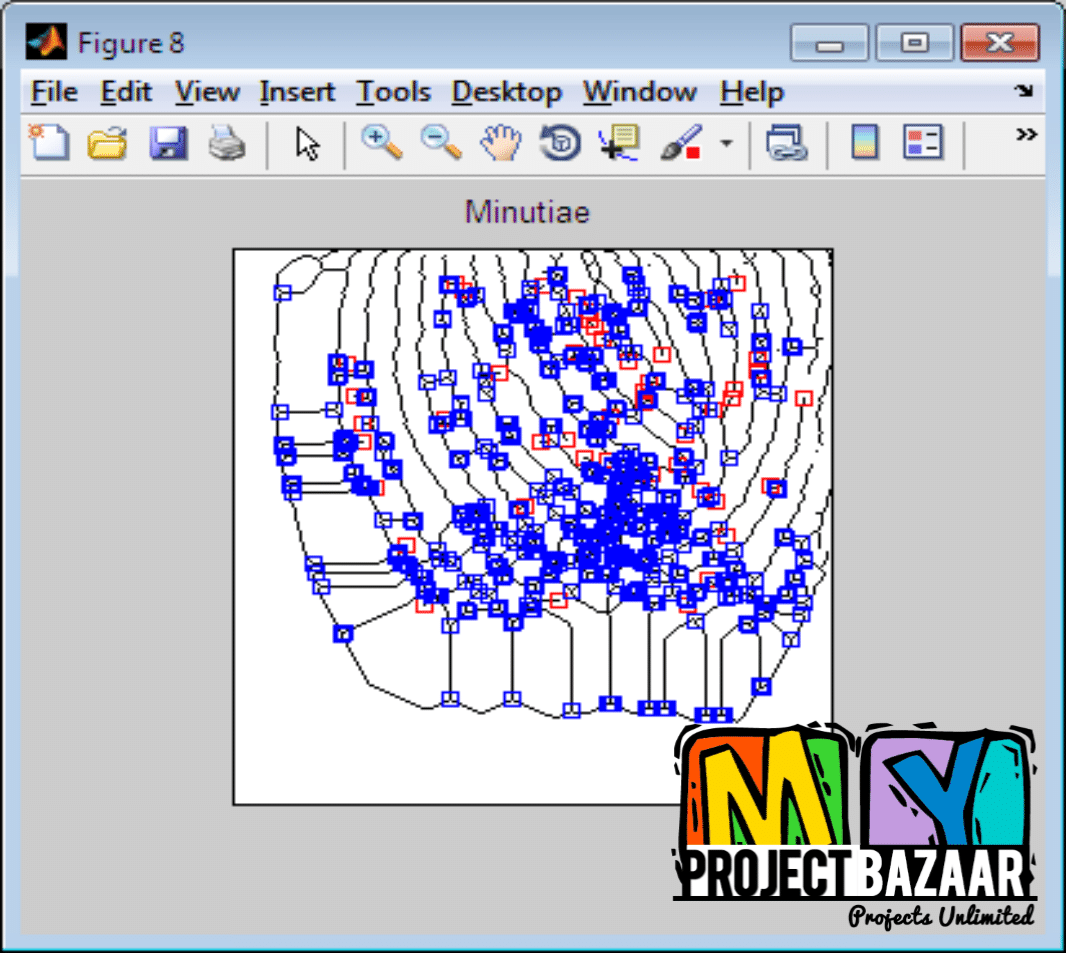Select the Rotate 3D tool
Viewport: 1090px width, 953px height.
tap(560, 143)
